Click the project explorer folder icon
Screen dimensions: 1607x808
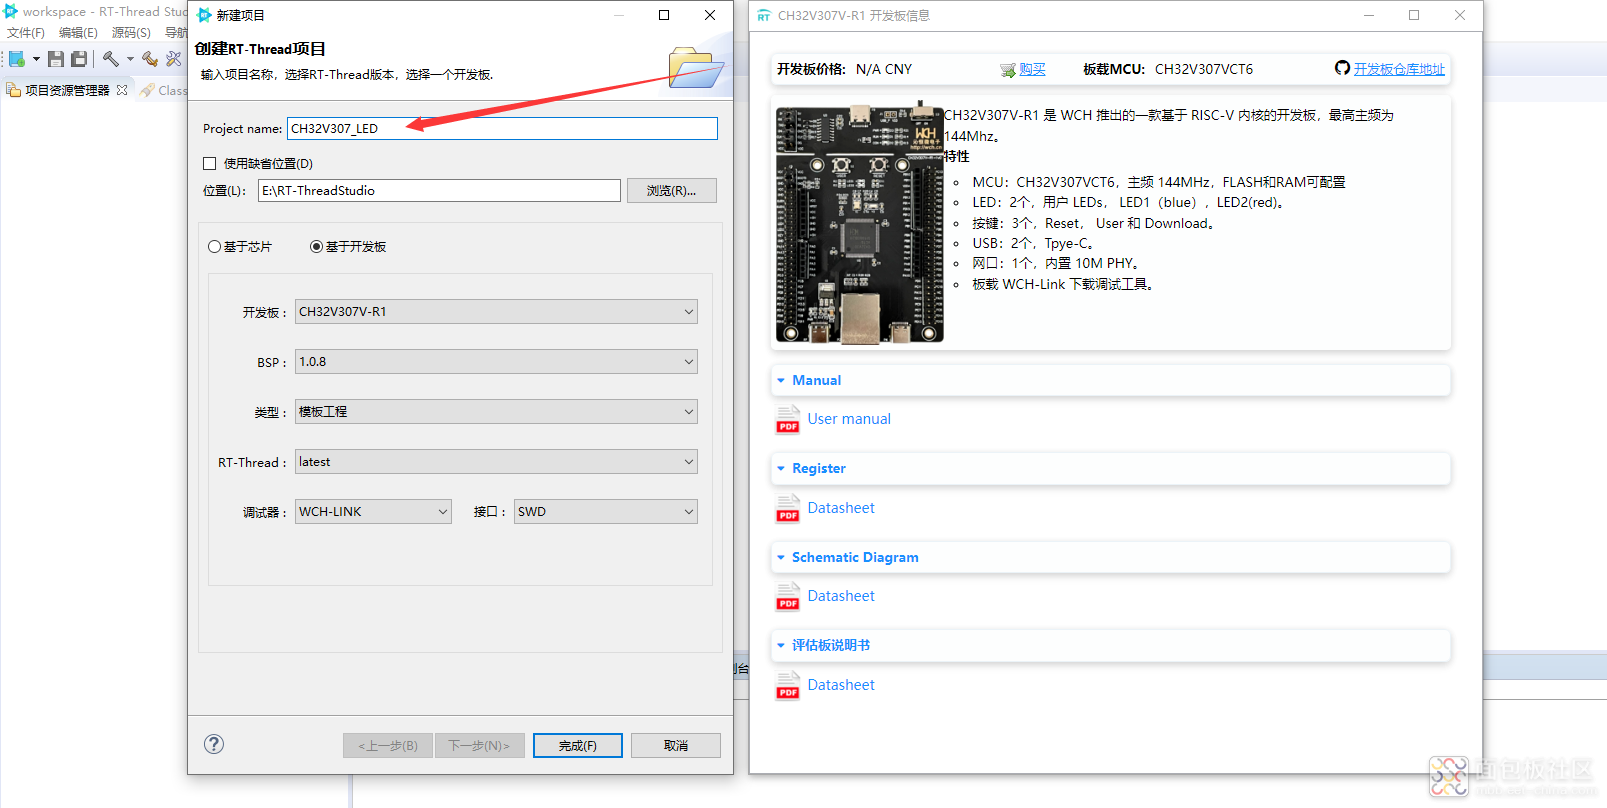[x=14, y=90]
